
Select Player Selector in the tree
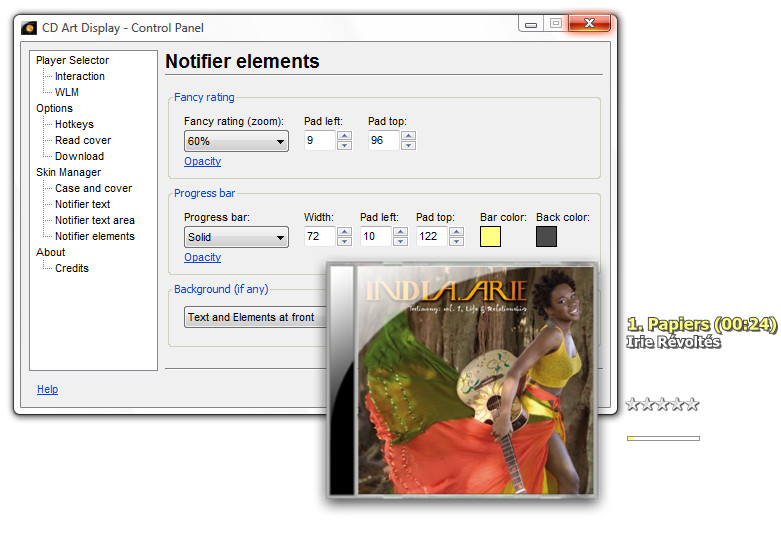[72, 60]
